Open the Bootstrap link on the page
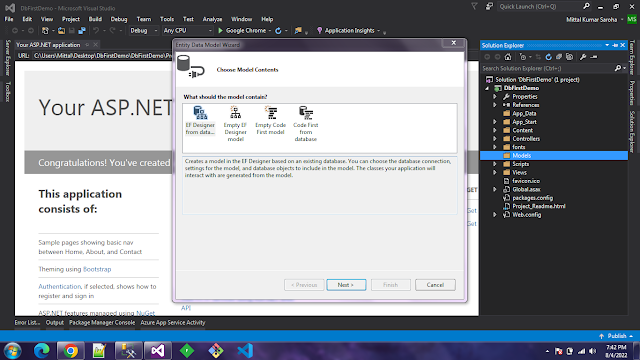 pos(97,269)
